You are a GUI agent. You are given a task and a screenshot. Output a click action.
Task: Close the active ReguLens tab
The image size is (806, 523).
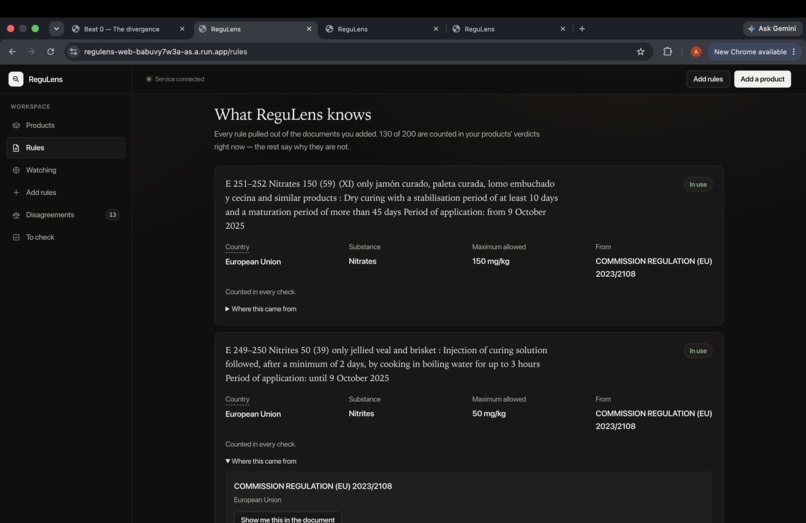pos(309,29)
